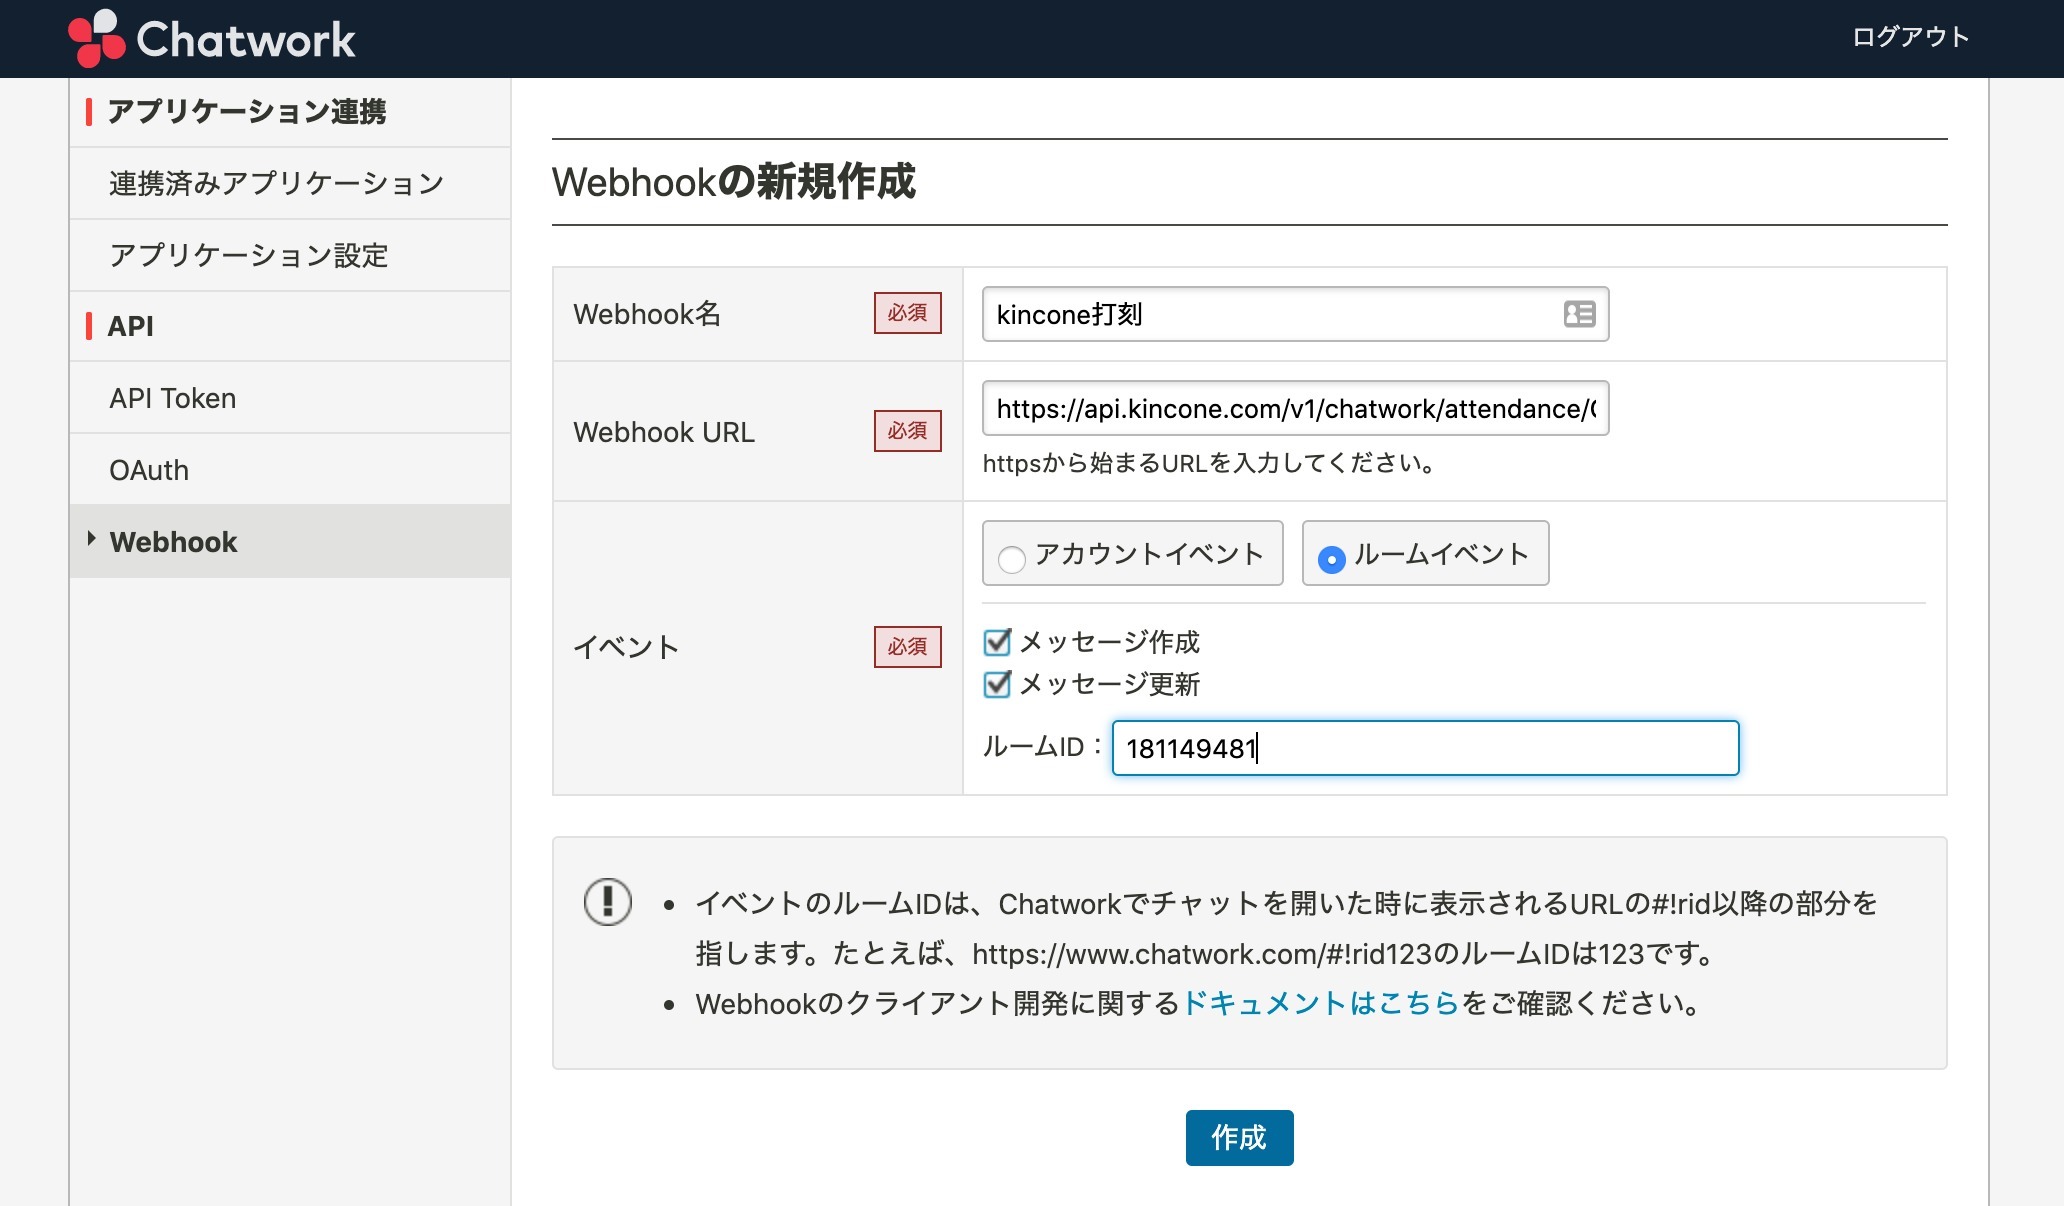
Task: Toggle the メッセージ作成 checkbox
Action: pos(997,642)
